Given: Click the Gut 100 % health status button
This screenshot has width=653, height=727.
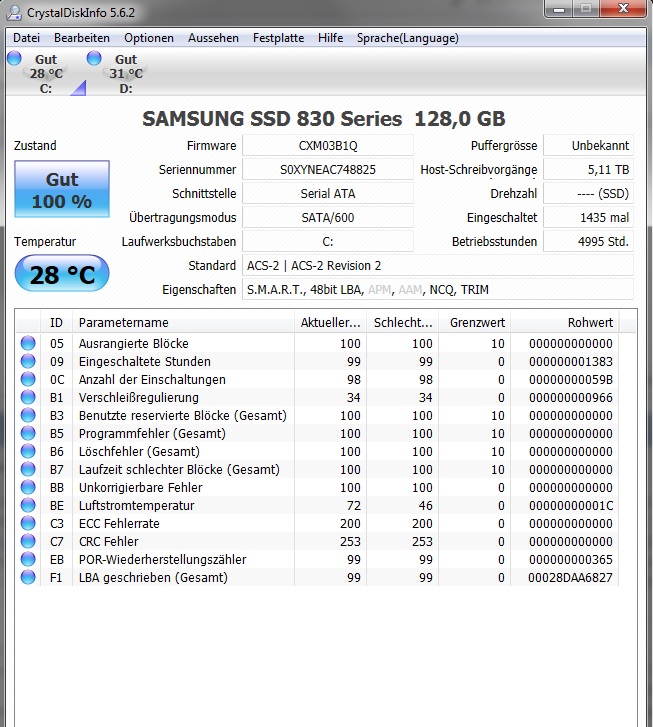Looking at the screenshot, I should tap(62, 189).
